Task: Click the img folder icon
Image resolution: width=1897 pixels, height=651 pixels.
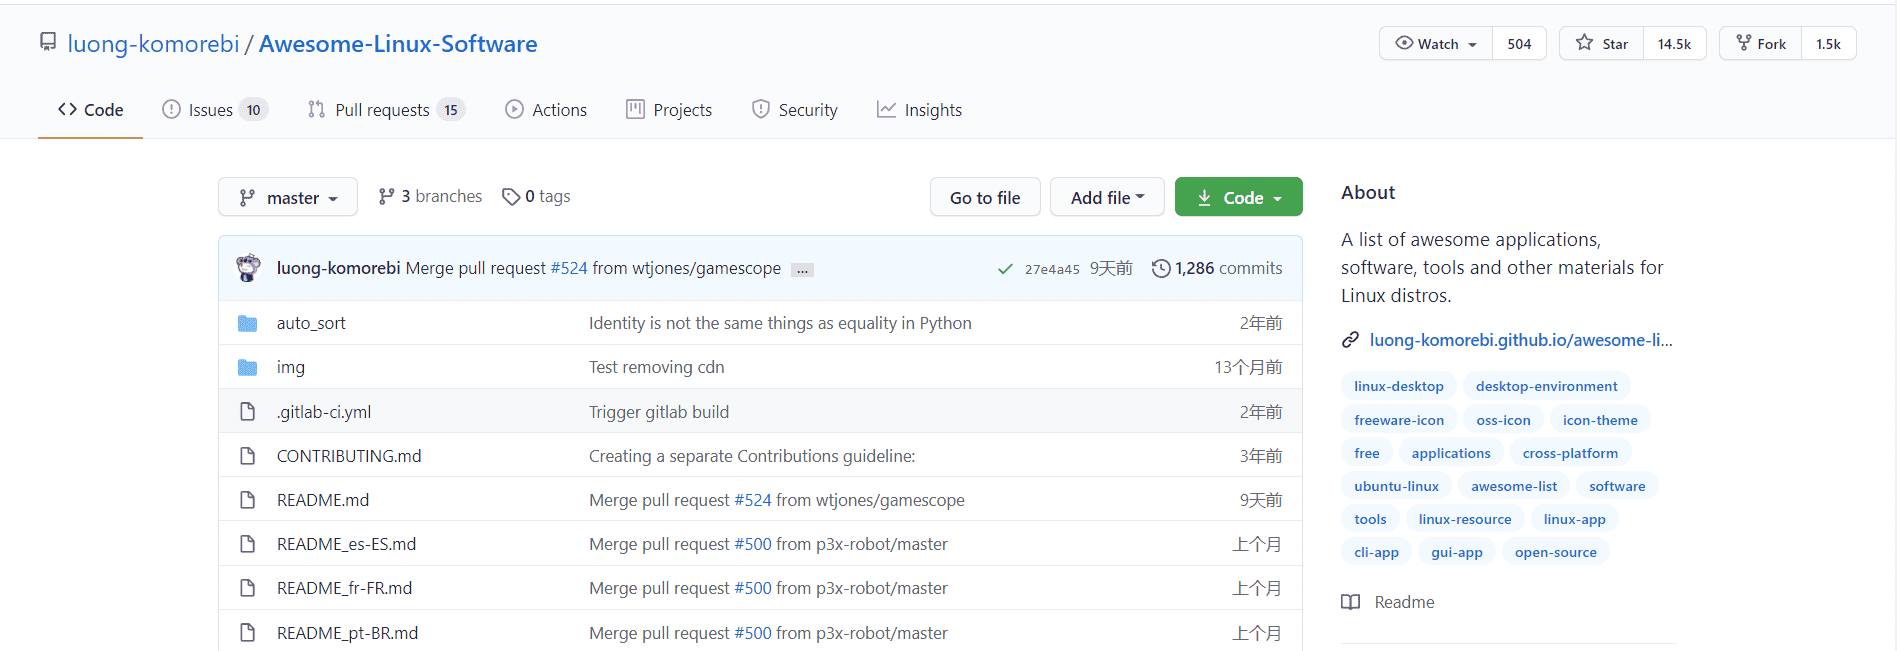Action: coord(248,367)
